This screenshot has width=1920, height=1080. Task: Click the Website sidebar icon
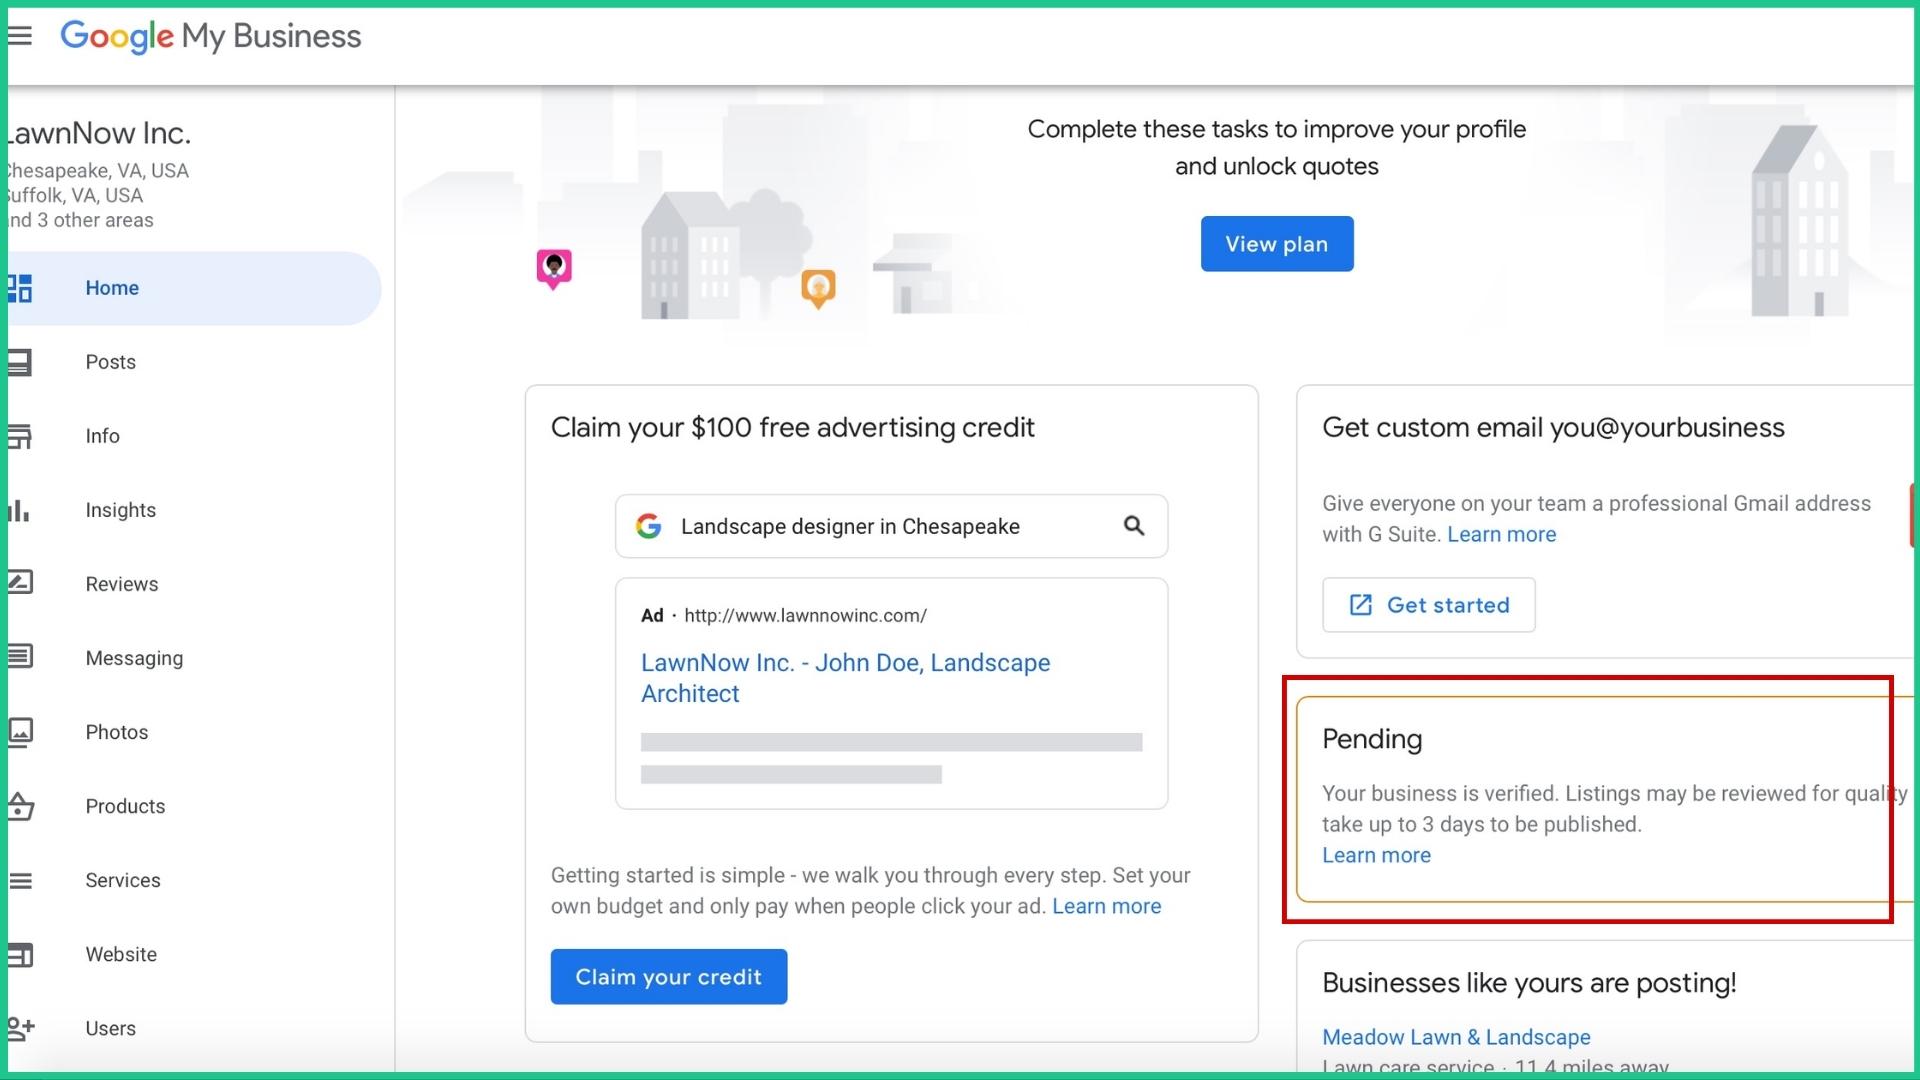coord(20,955)
